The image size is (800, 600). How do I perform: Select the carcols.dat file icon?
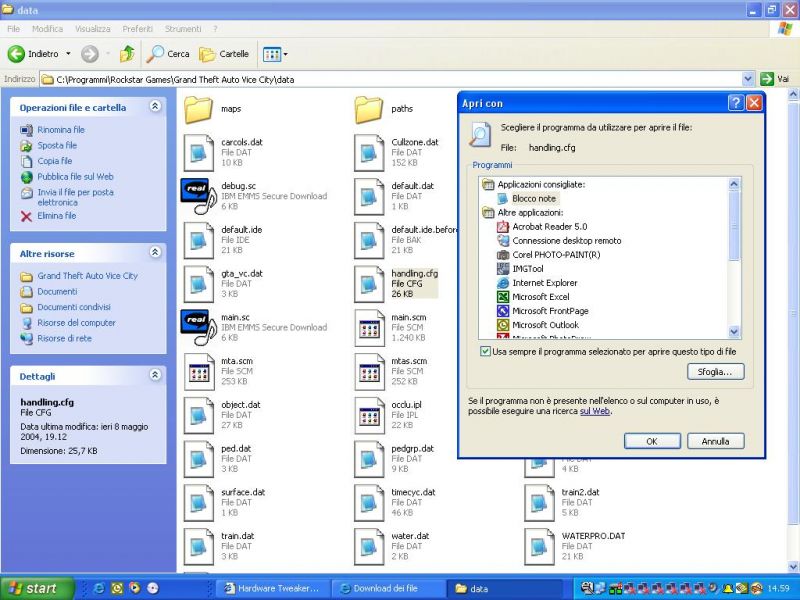point(198,153)
